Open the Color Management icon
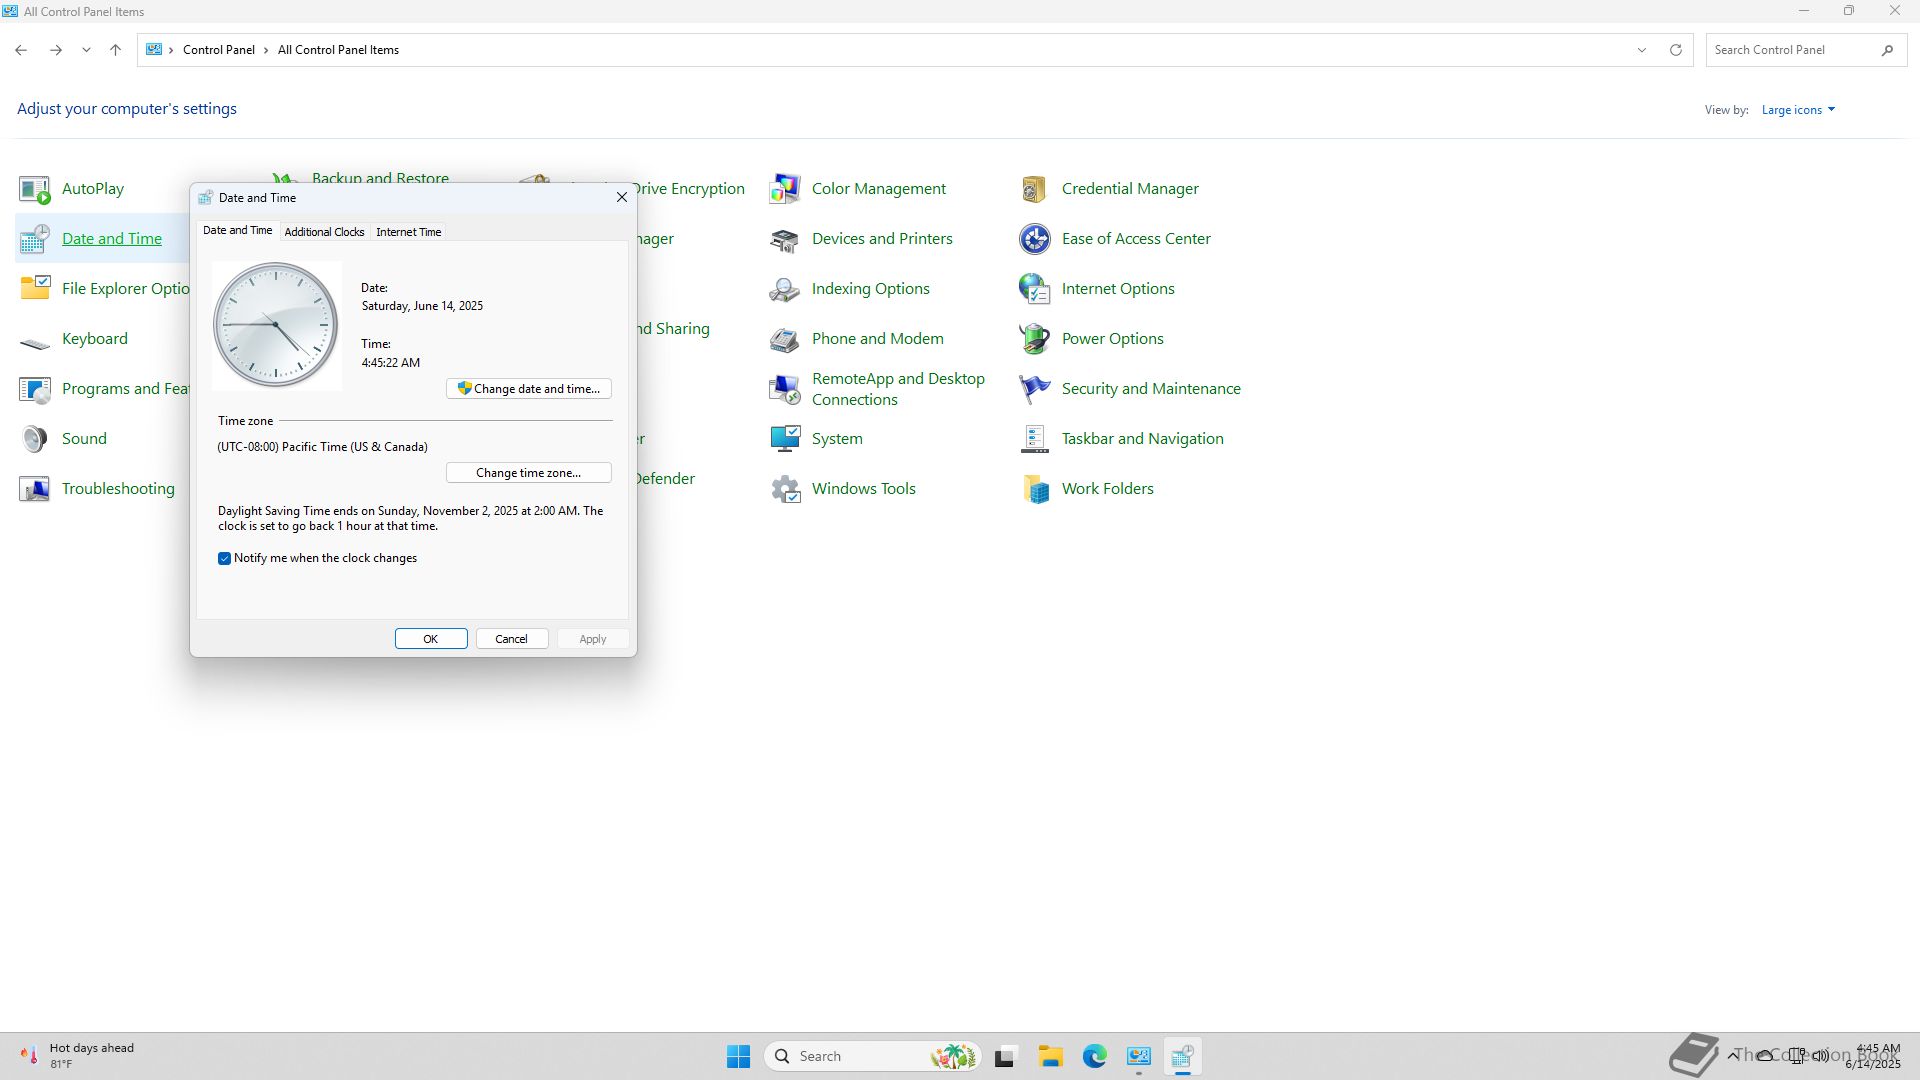Image resolution: width=1920 pixels, height=1080 pixels. click(x=785, y=189)
